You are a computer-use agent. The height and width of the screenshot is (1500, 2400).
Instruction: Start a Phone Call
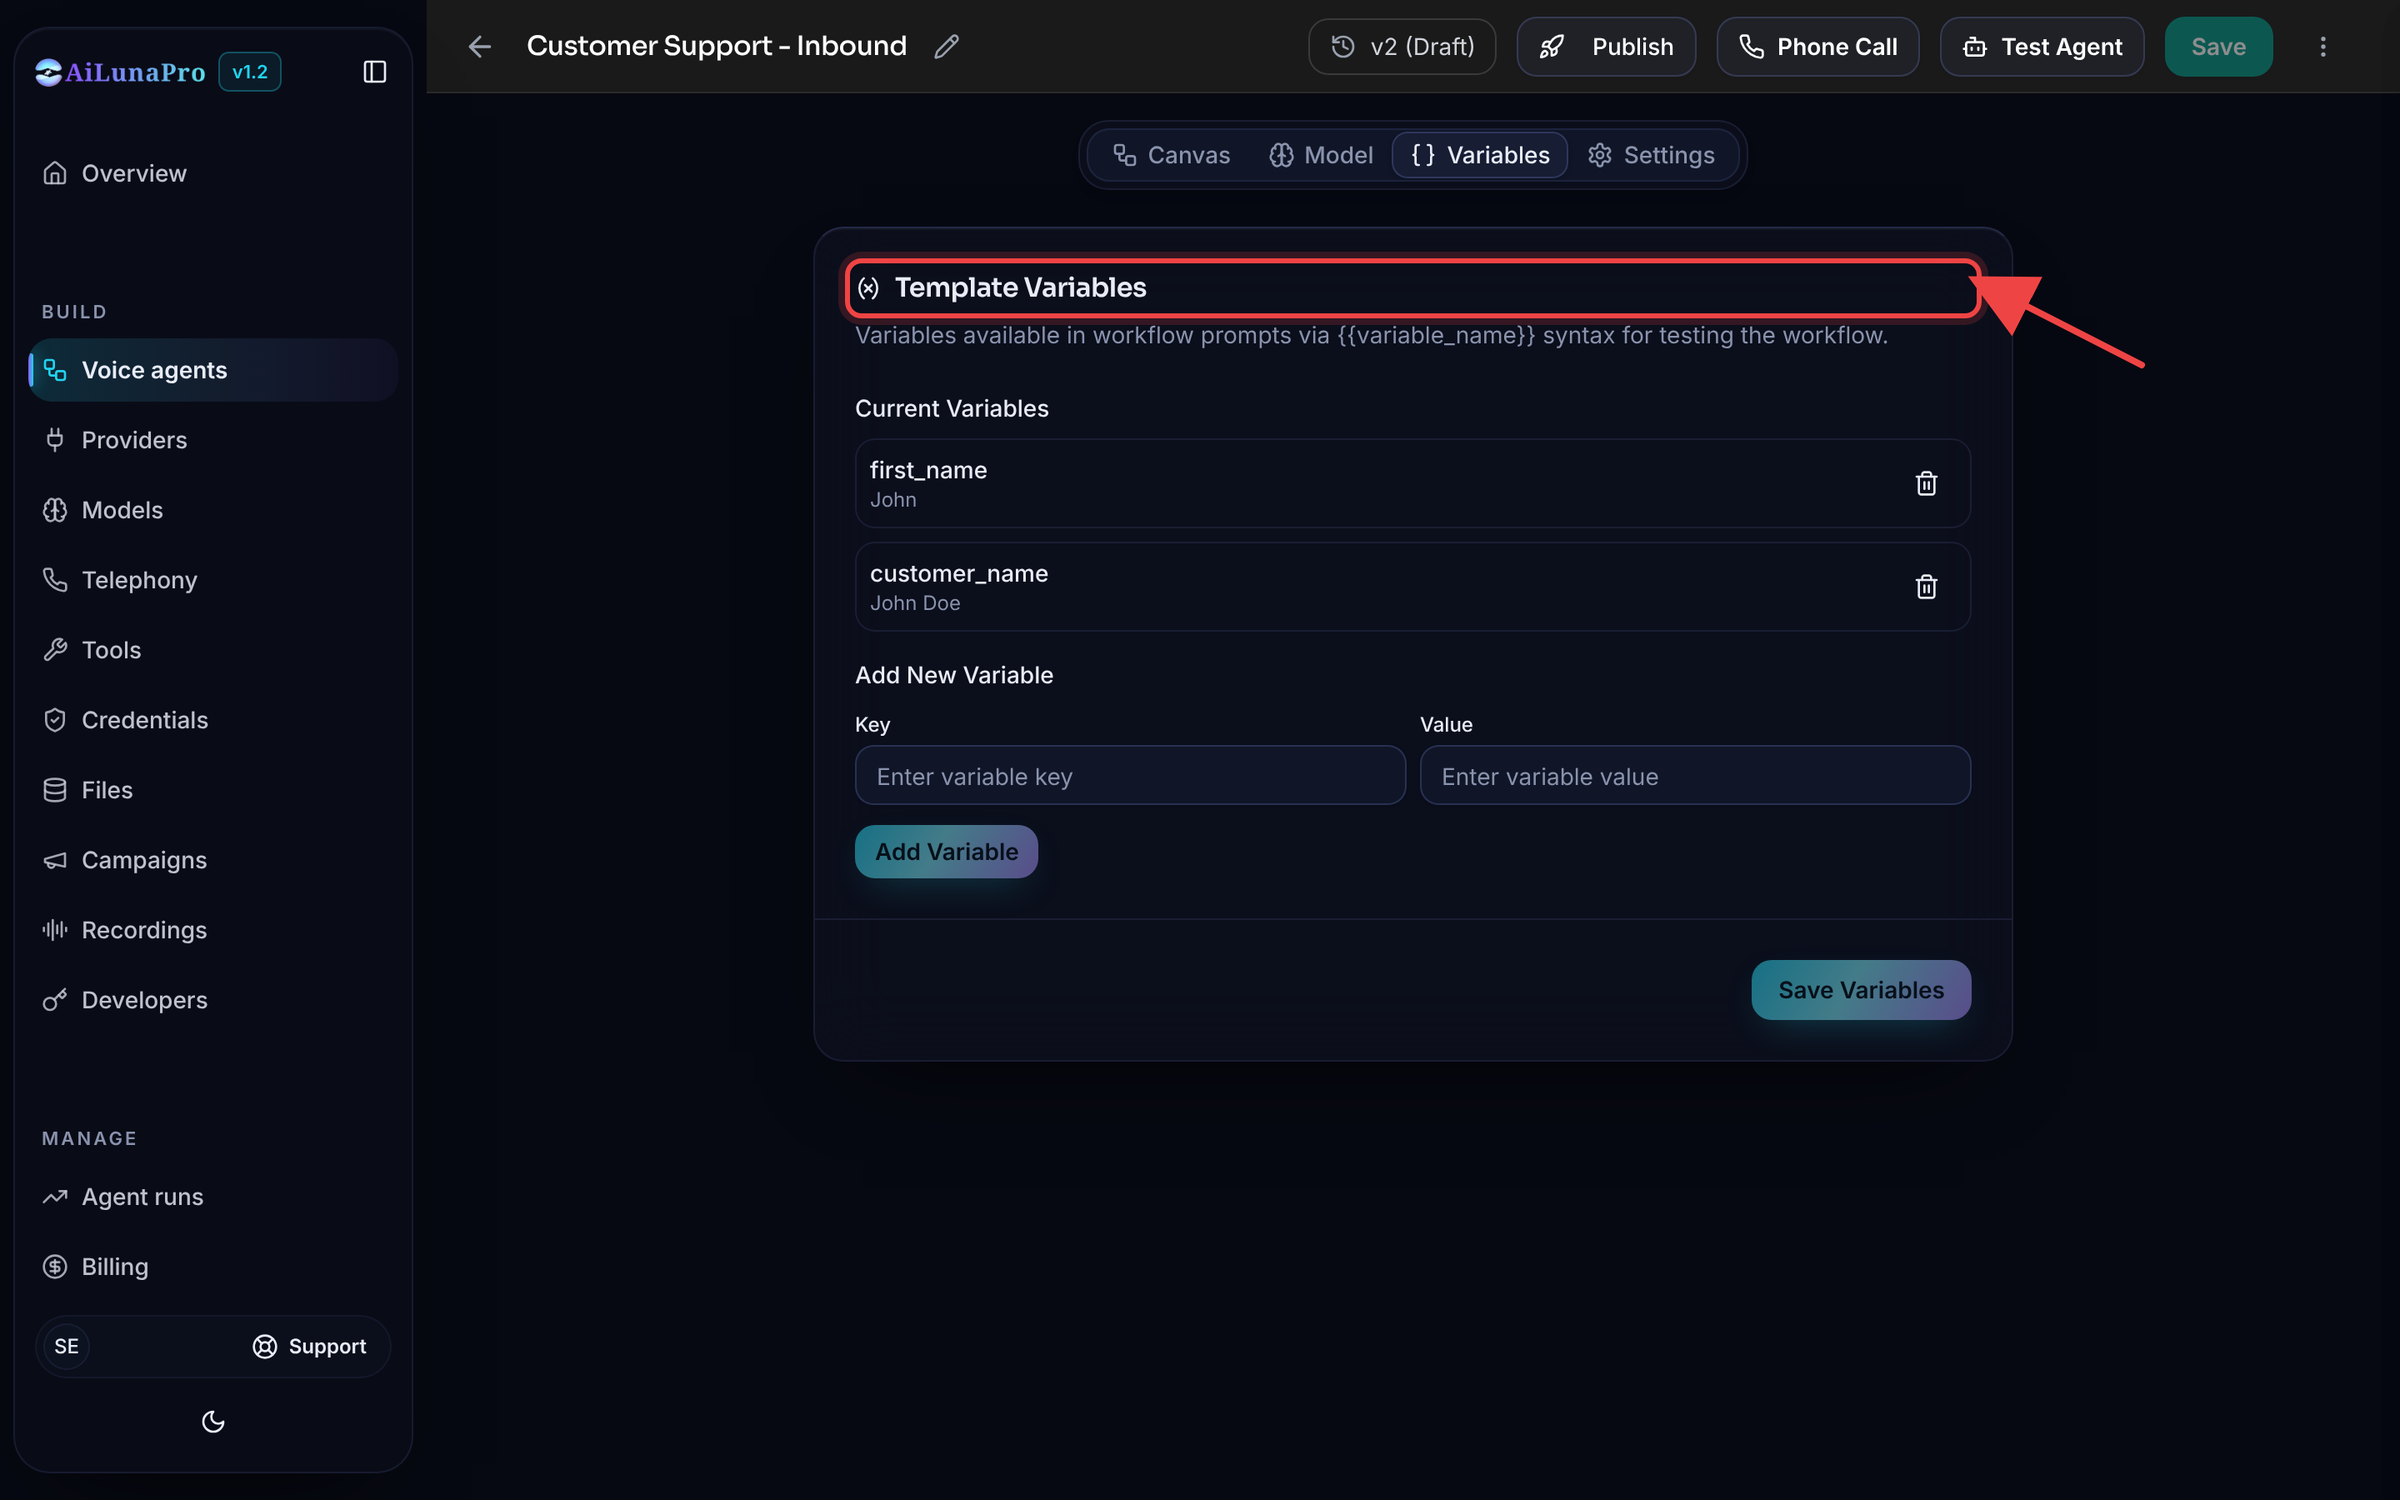click(x=1818, y=46)
